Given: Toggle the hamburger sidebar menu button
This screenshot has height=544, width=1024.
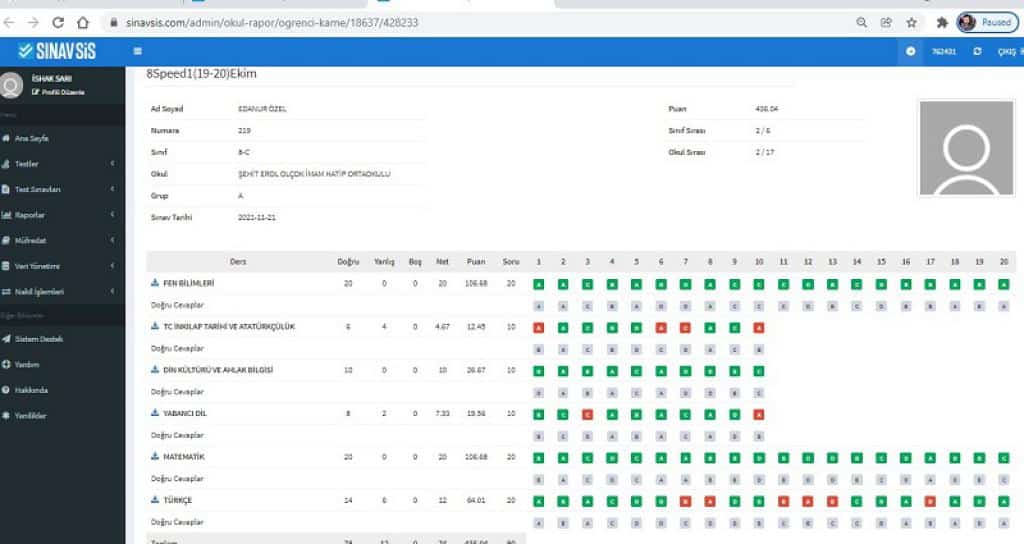Looking at the screenshot, I should tap(137, 51).
